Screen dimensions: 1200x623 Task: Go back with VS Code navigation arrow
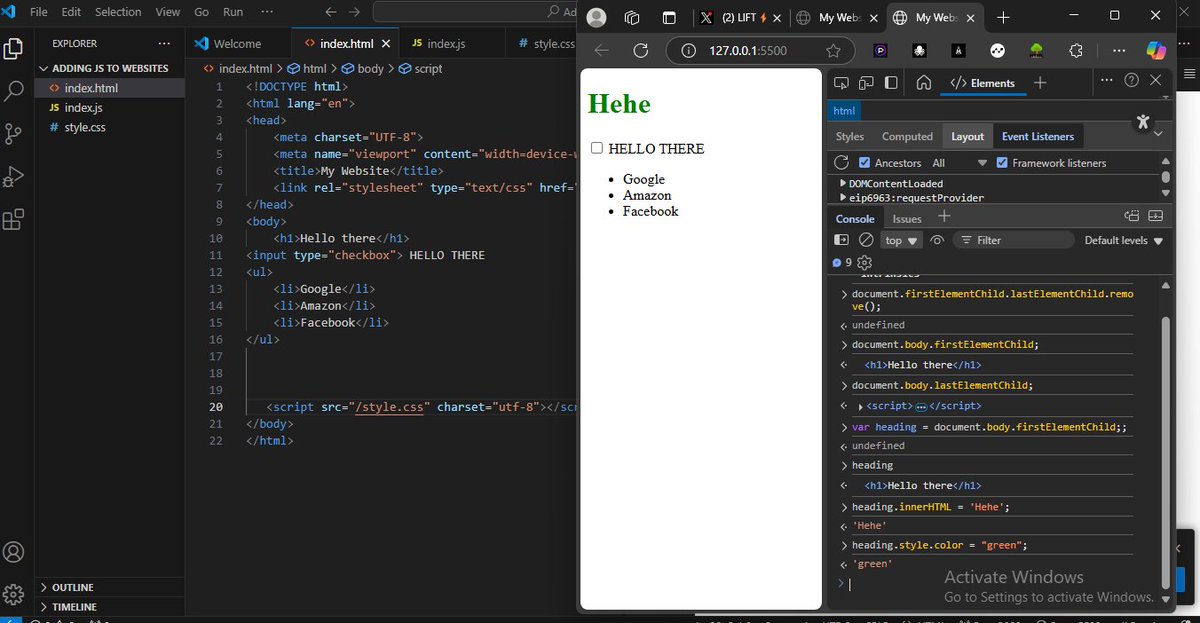click(331, 12)
